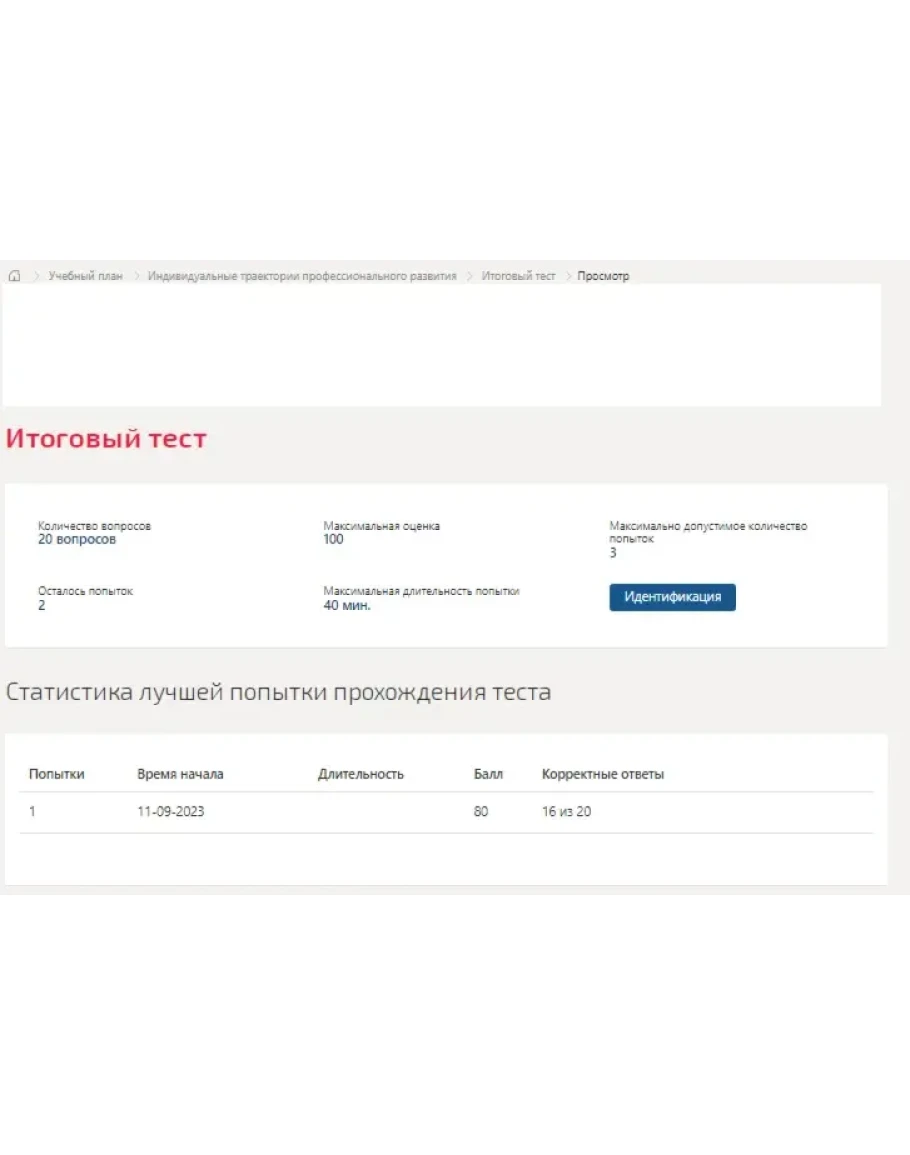Select the 'Просмотр' breadcrumb item
Screen dimensions: 910x1155
[x=603, y=276]
